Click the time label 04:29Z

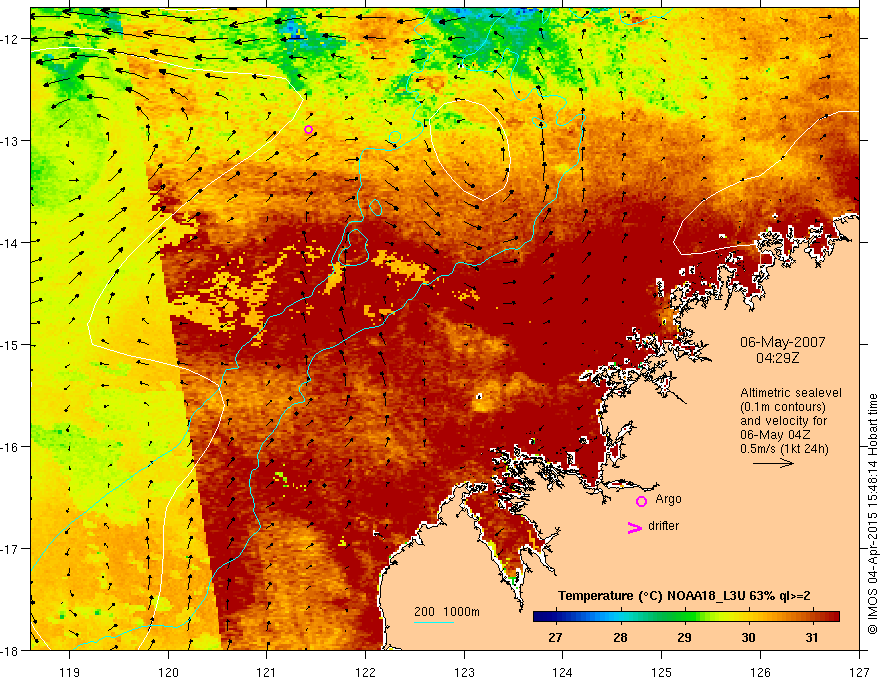777,358
